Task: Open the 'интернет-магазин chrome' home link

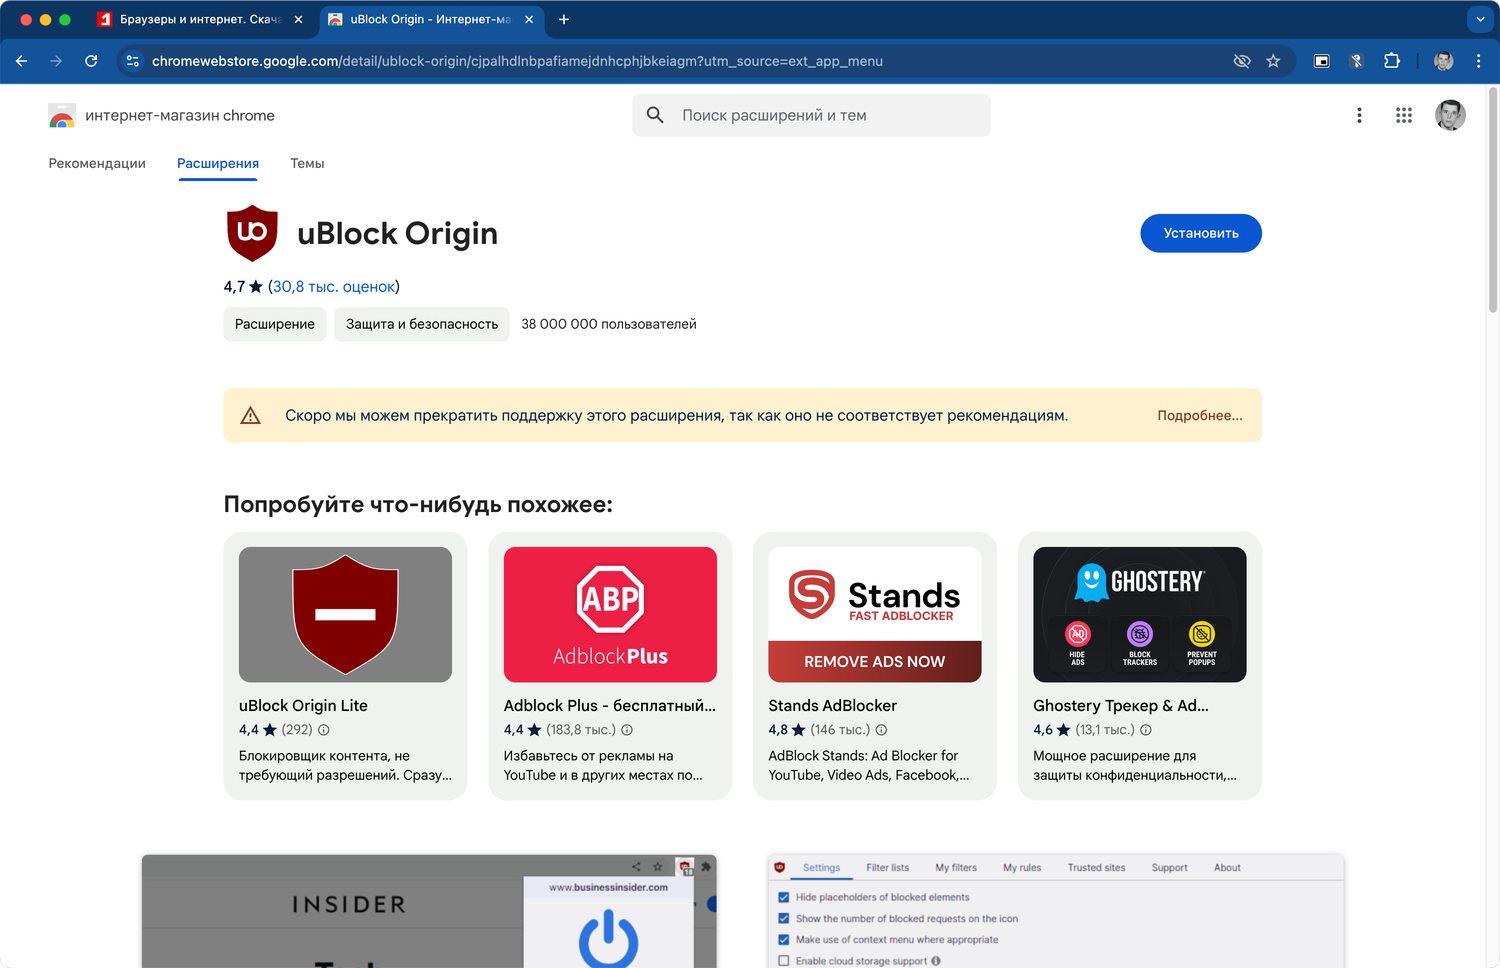Action: 180,116
